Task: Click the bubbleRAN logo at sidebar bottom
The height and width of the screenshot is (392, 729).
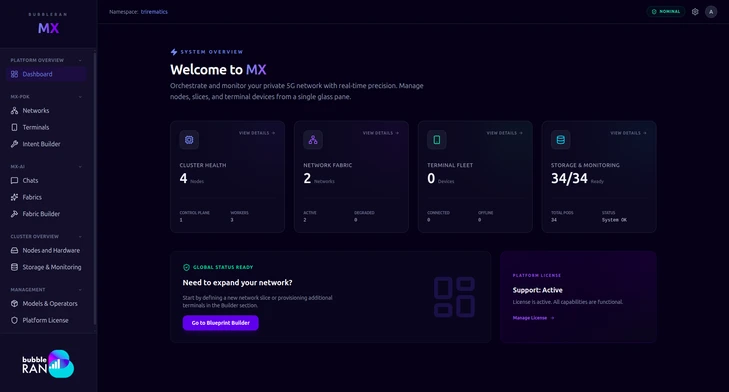Action: click(48, 364)
